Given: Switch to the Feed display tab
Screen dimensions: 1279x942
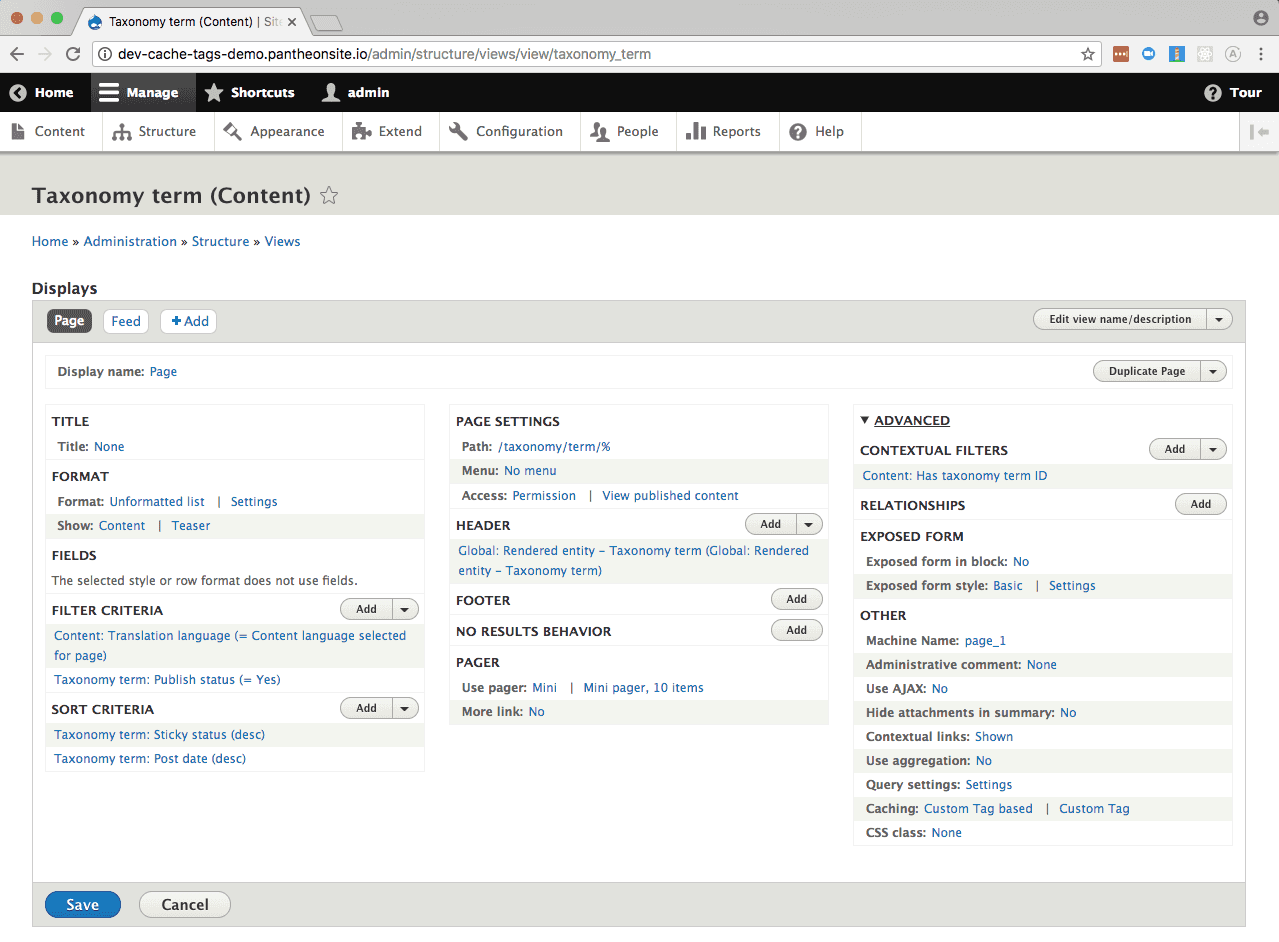Looking at the screenshot, I should [125, 321].
